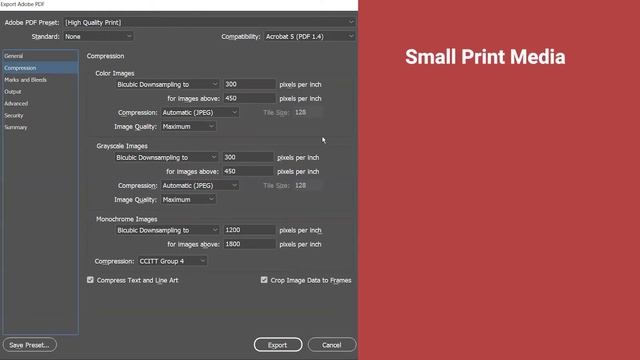The width and height of the screenshot is (640, 360).
Task: Click the Export Adobe PDF title bar
Action: (x=179, y=4)
